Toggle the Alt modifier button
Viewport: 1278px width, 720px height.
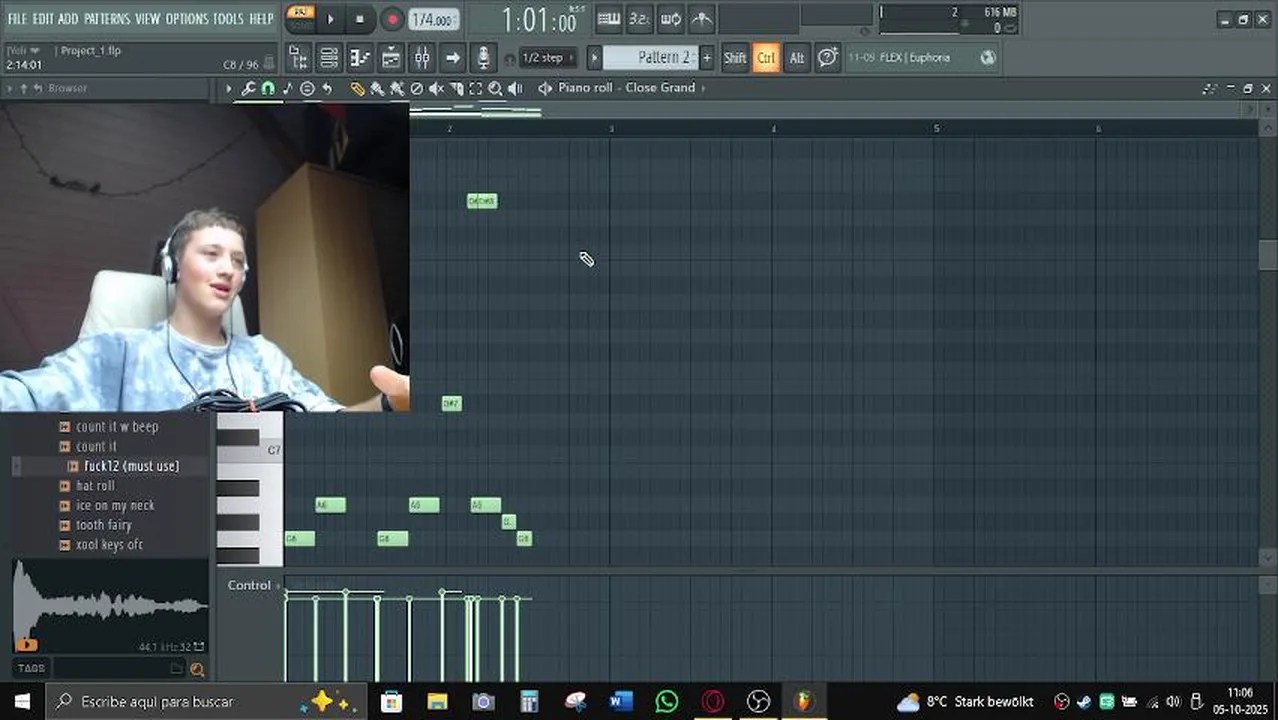click(x=797, y=58)
